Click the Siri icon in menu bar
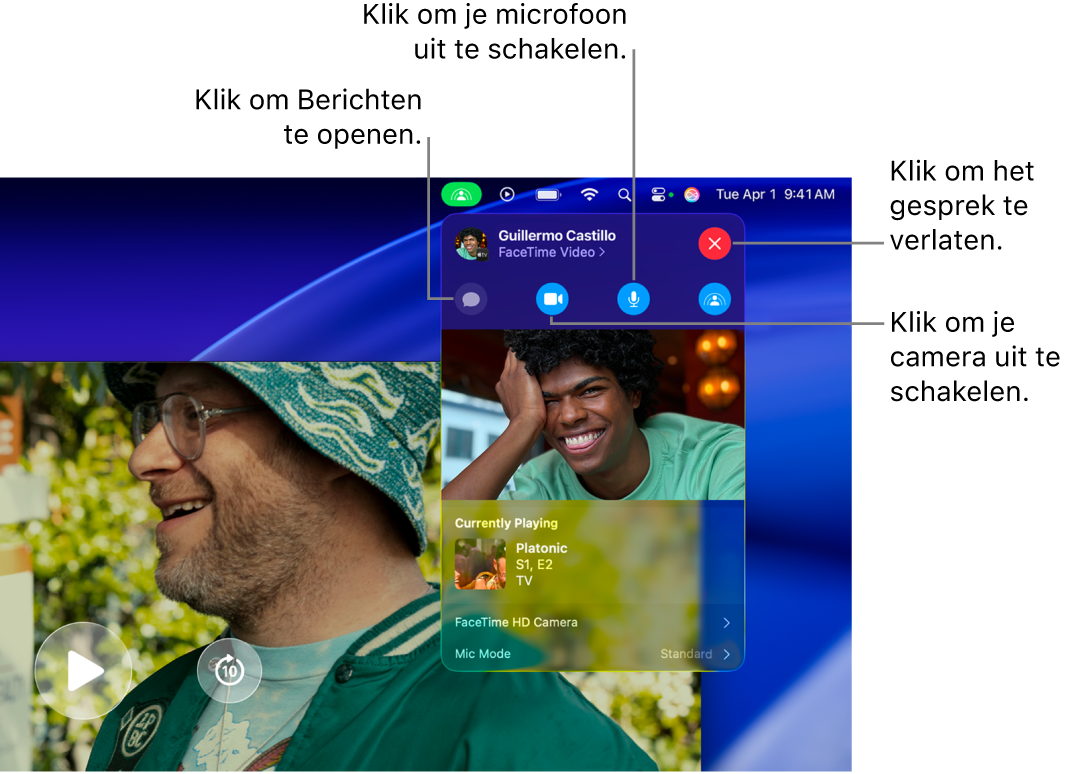This screenshot has height=774, width=1069. point(692,195)
